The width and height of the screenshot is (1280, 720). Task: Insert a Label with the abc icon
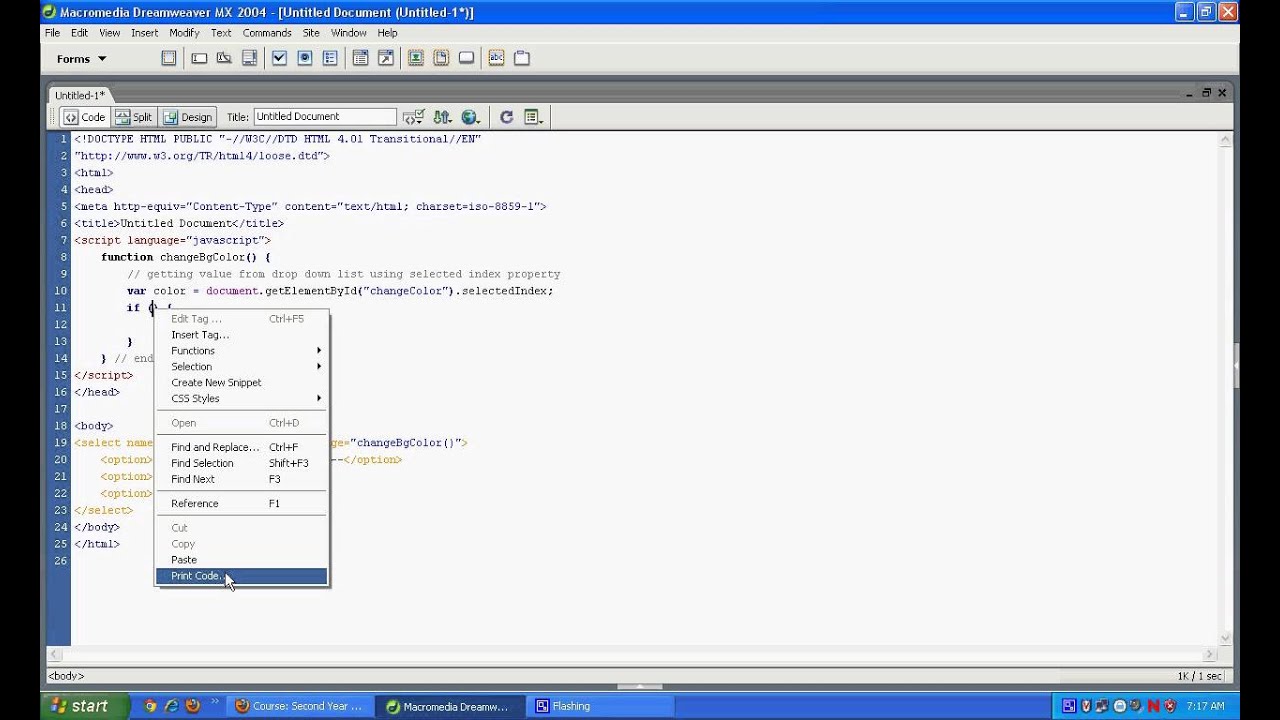tap(496, 58)
